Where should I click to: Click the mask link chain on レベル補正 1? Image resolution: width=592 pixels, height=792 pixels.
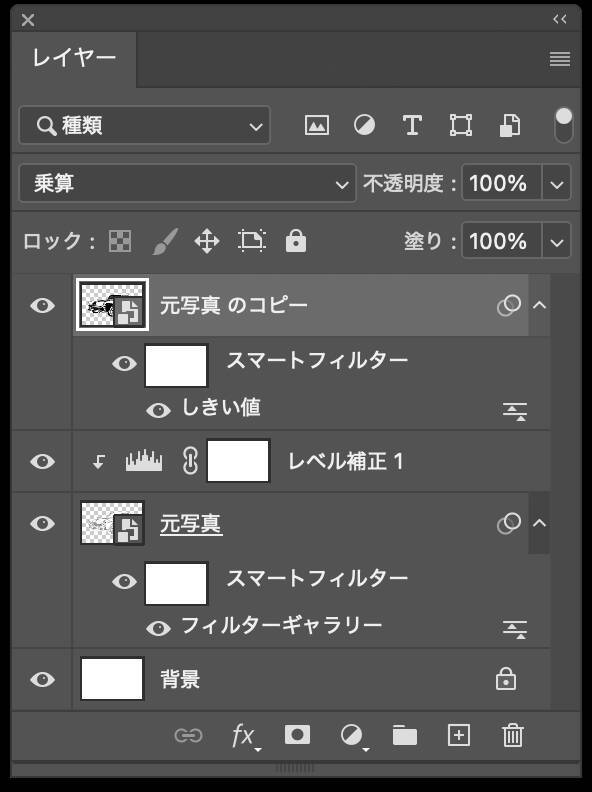(190, 461)
